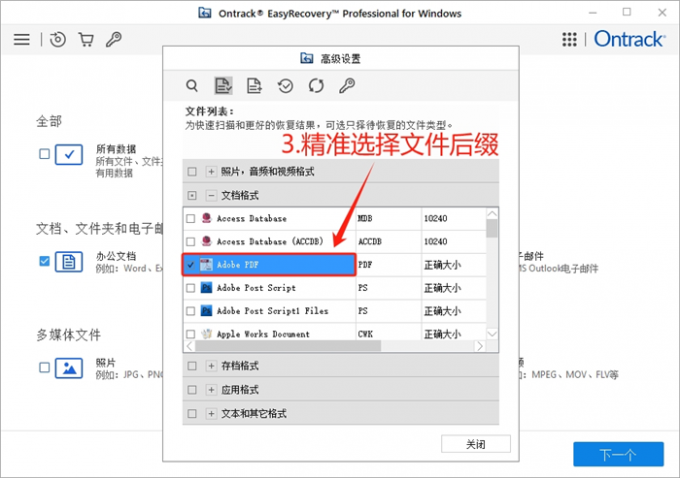The height and width of the screenshot is (478, 680).
Task: Click the photos tile icon
Action: coord(69,368)
